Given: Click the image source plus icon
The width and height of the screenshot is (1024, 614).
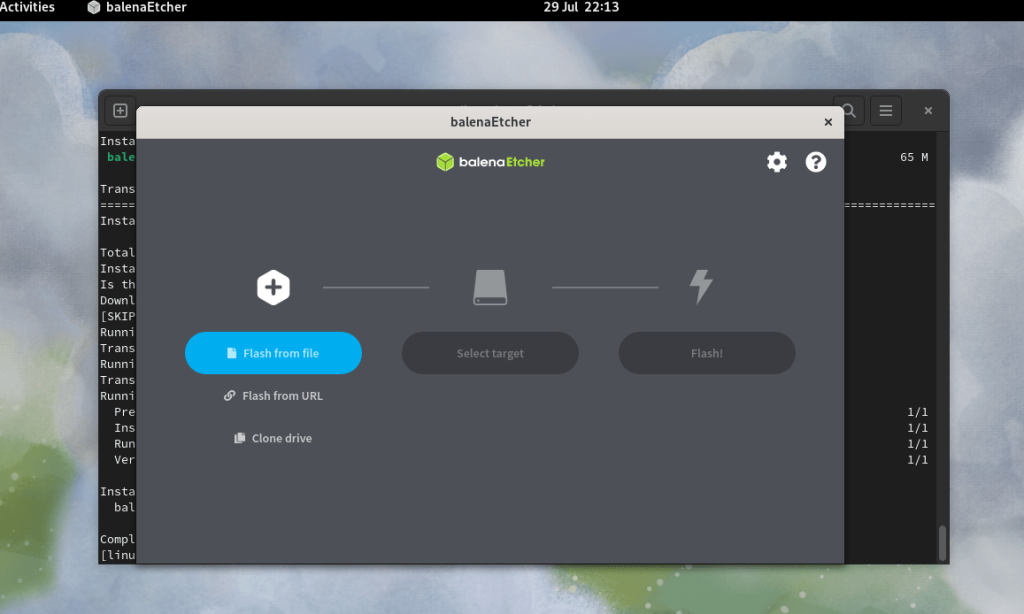Looking at the screenshot, I should [x=272, y=286].
